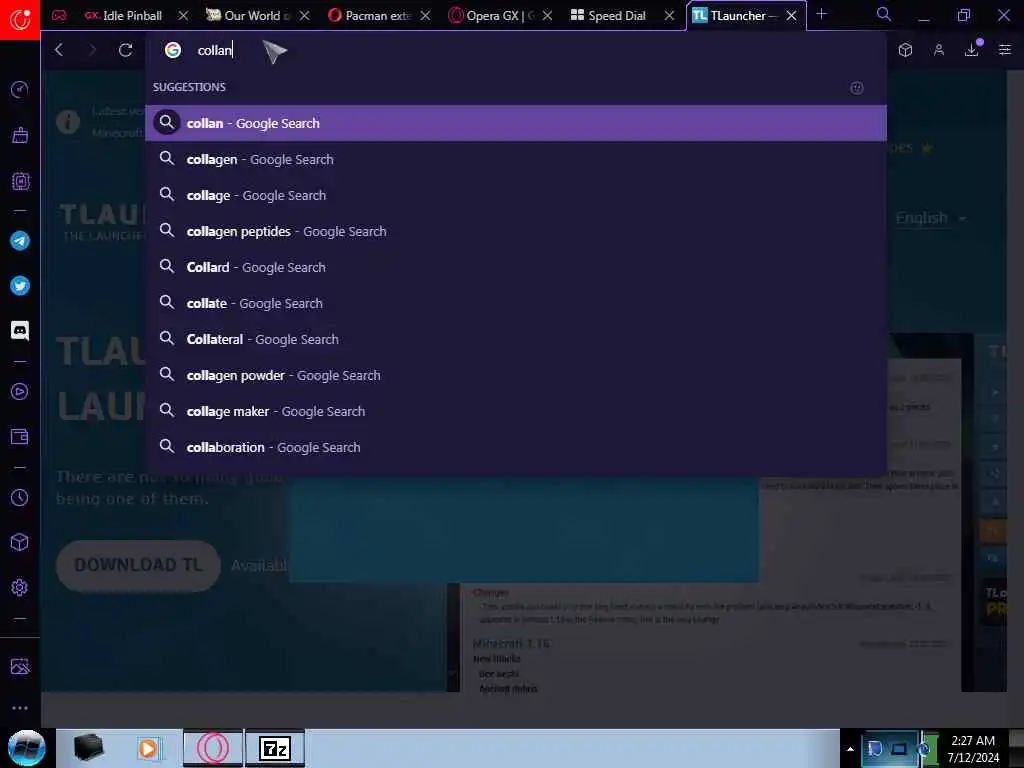Open the account profile icon

tap(938, 50)
